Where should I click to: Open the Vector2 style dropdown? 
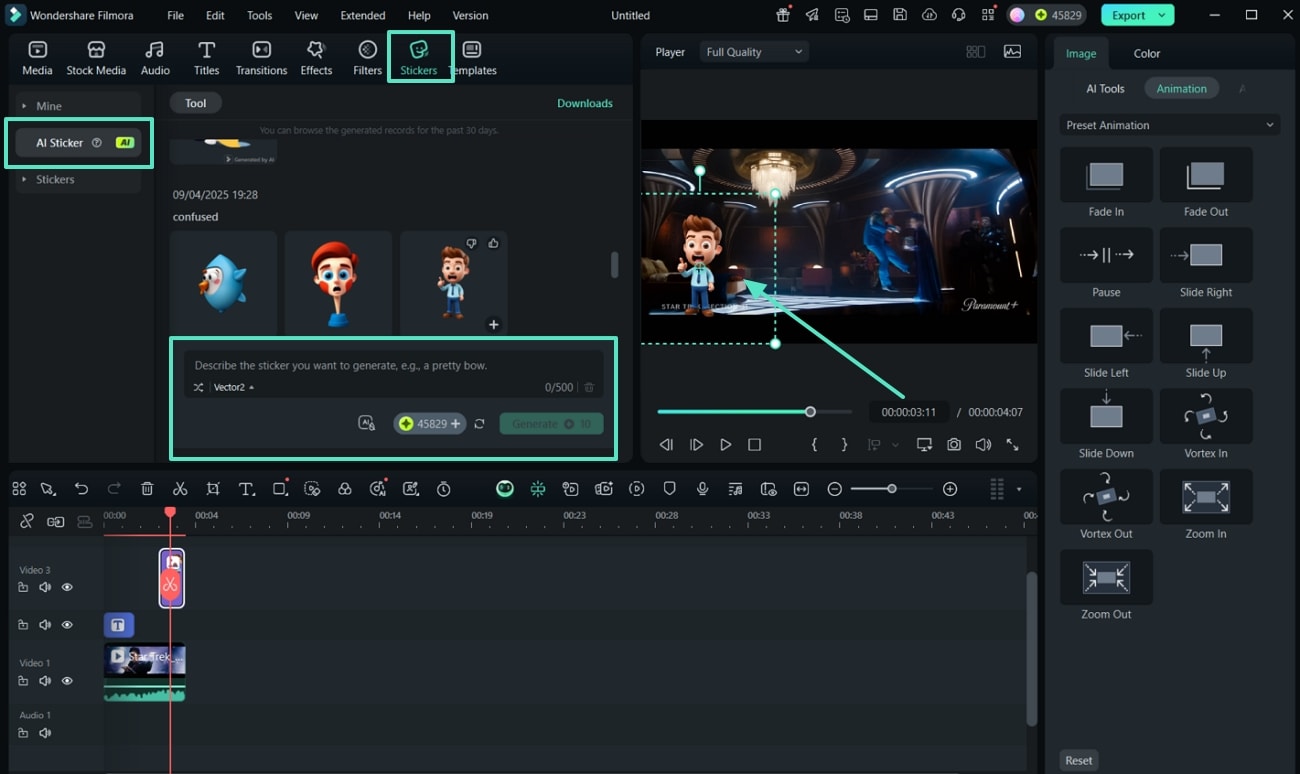pos(234,387)
